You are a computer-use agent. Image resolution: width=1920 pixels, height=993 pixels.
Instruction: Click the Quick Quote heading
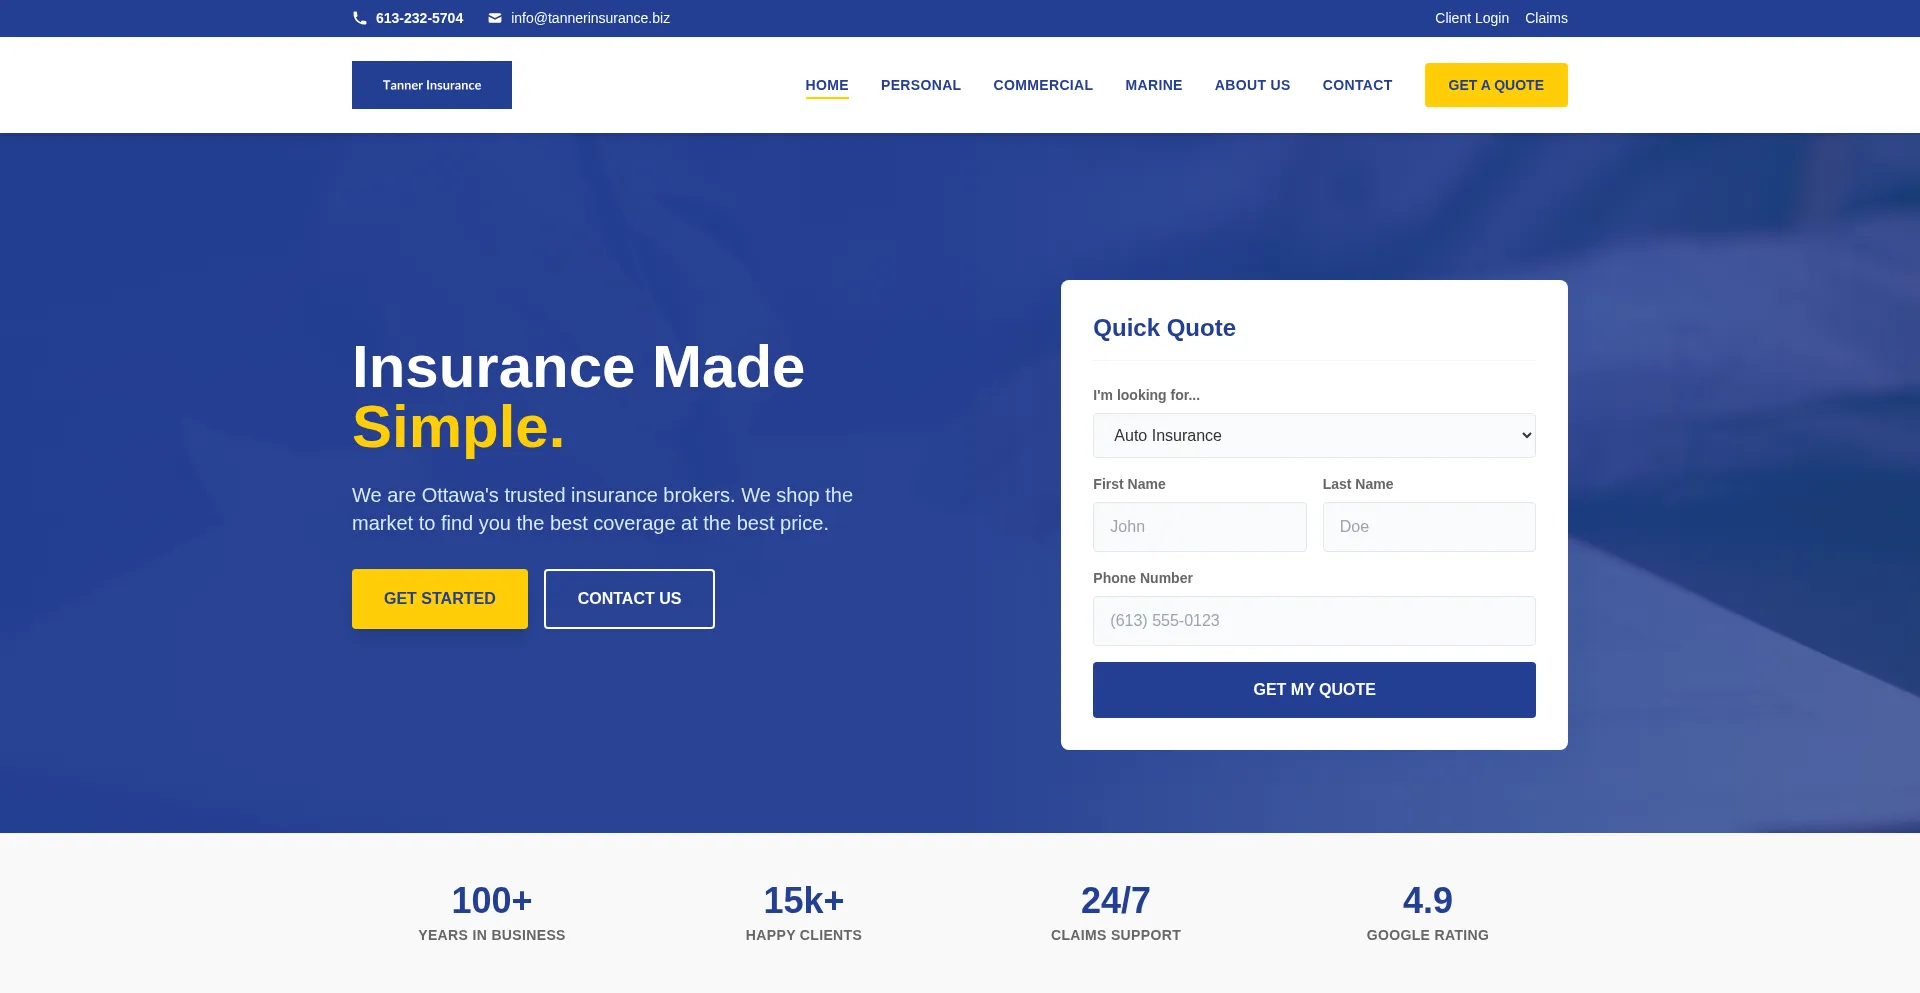(1164, 328)
